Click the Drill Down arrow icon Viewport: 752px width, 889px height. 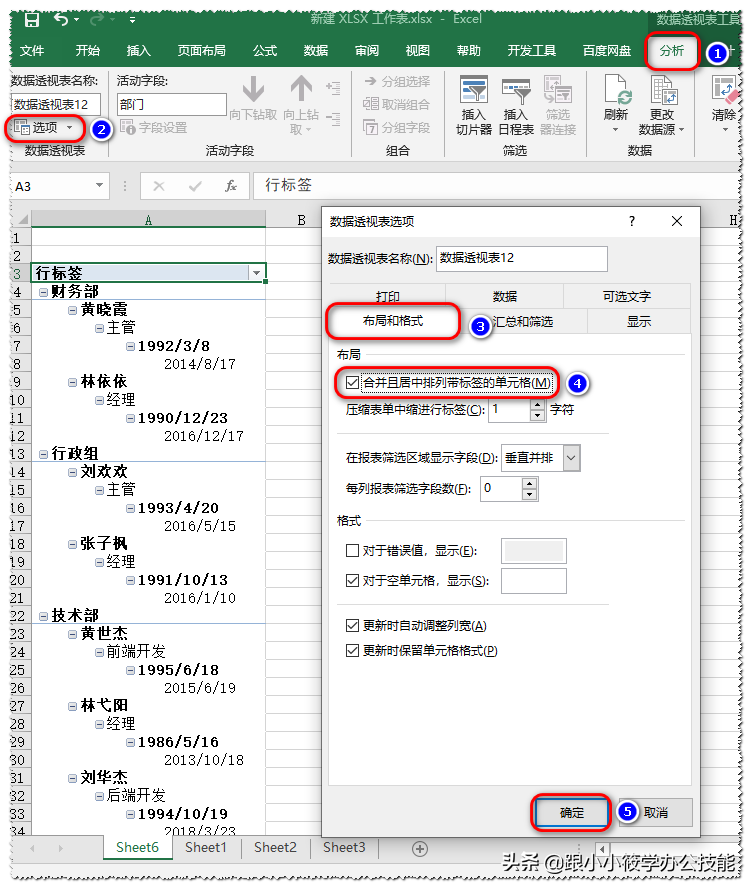253,90
